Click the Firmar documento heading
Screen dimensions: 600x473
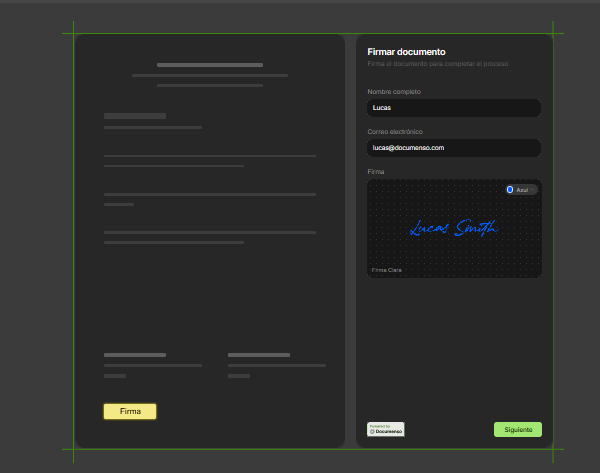(406, 51)
